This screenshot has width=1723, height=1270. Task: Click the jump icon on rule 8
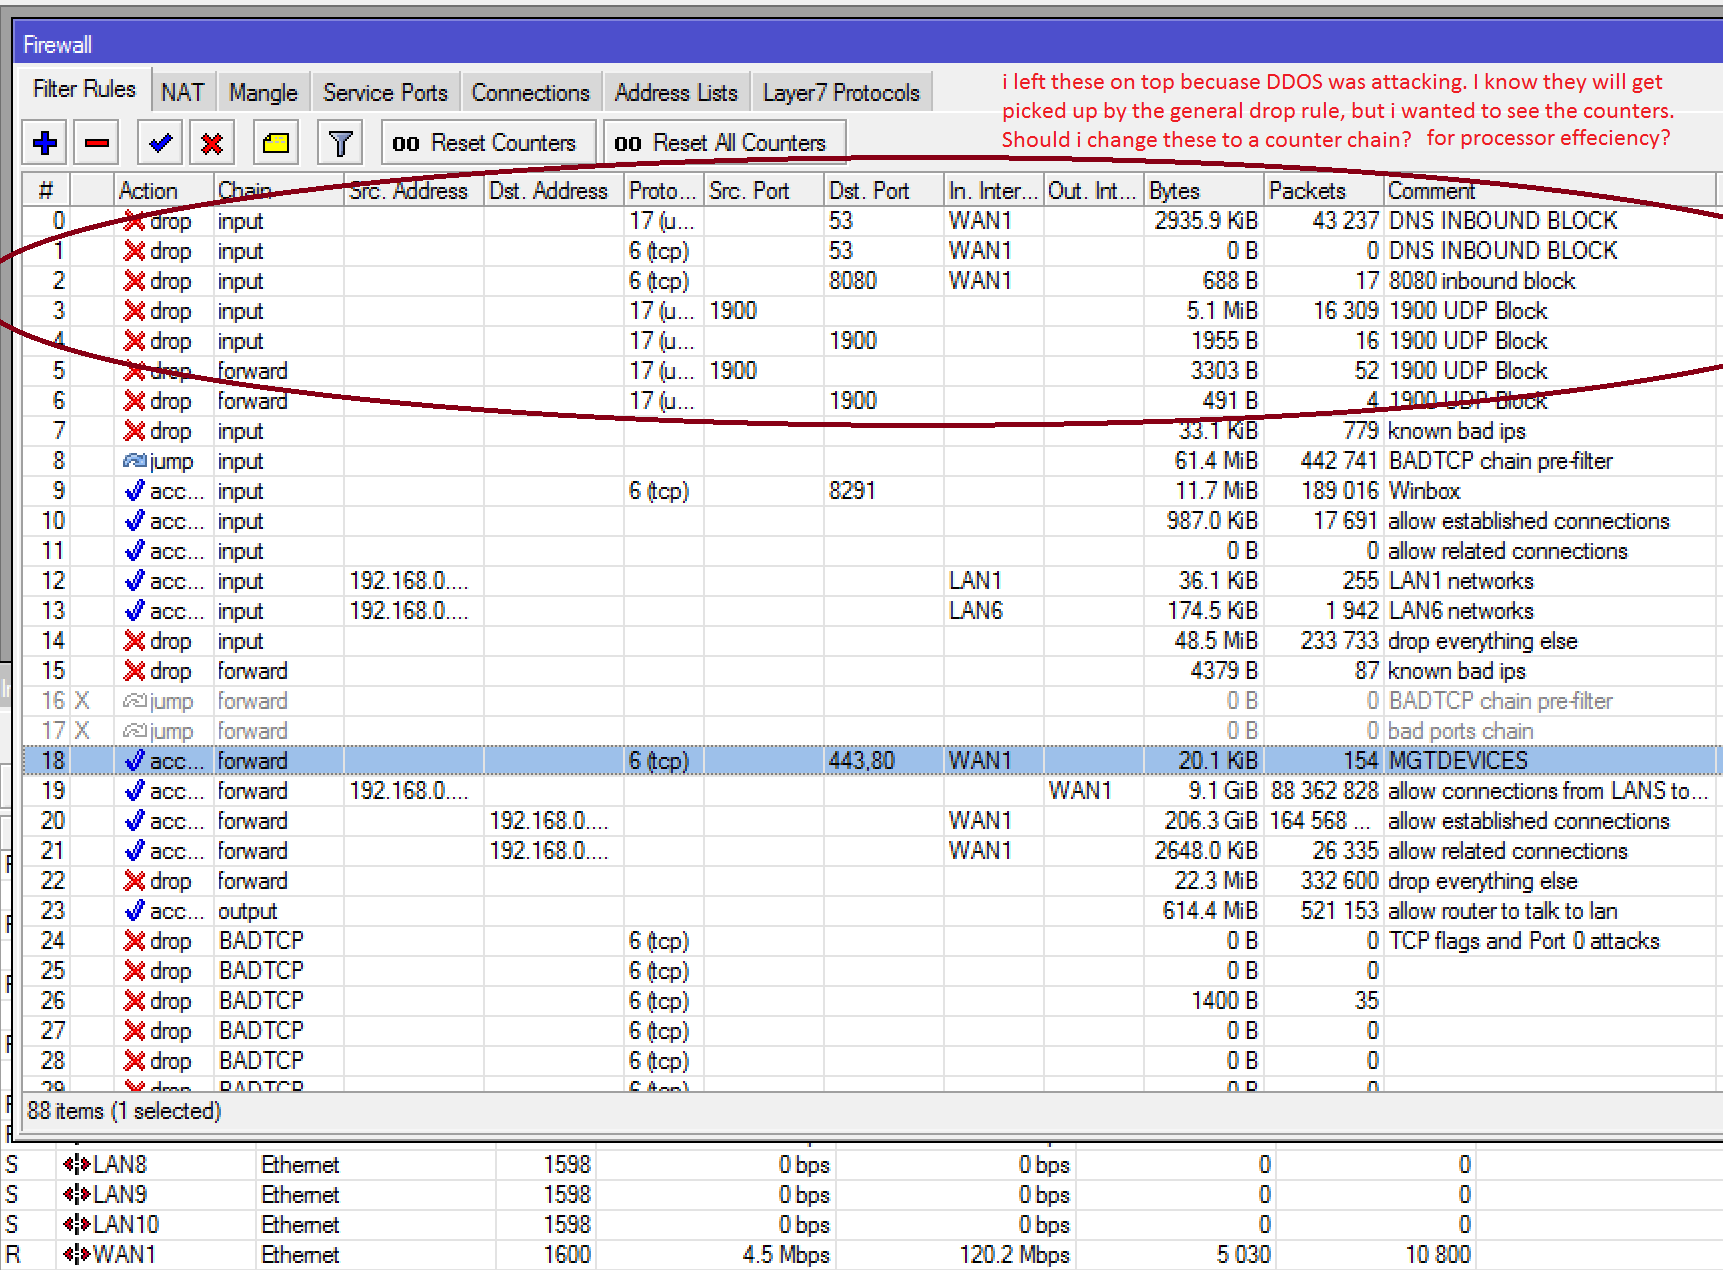point(135,461)
